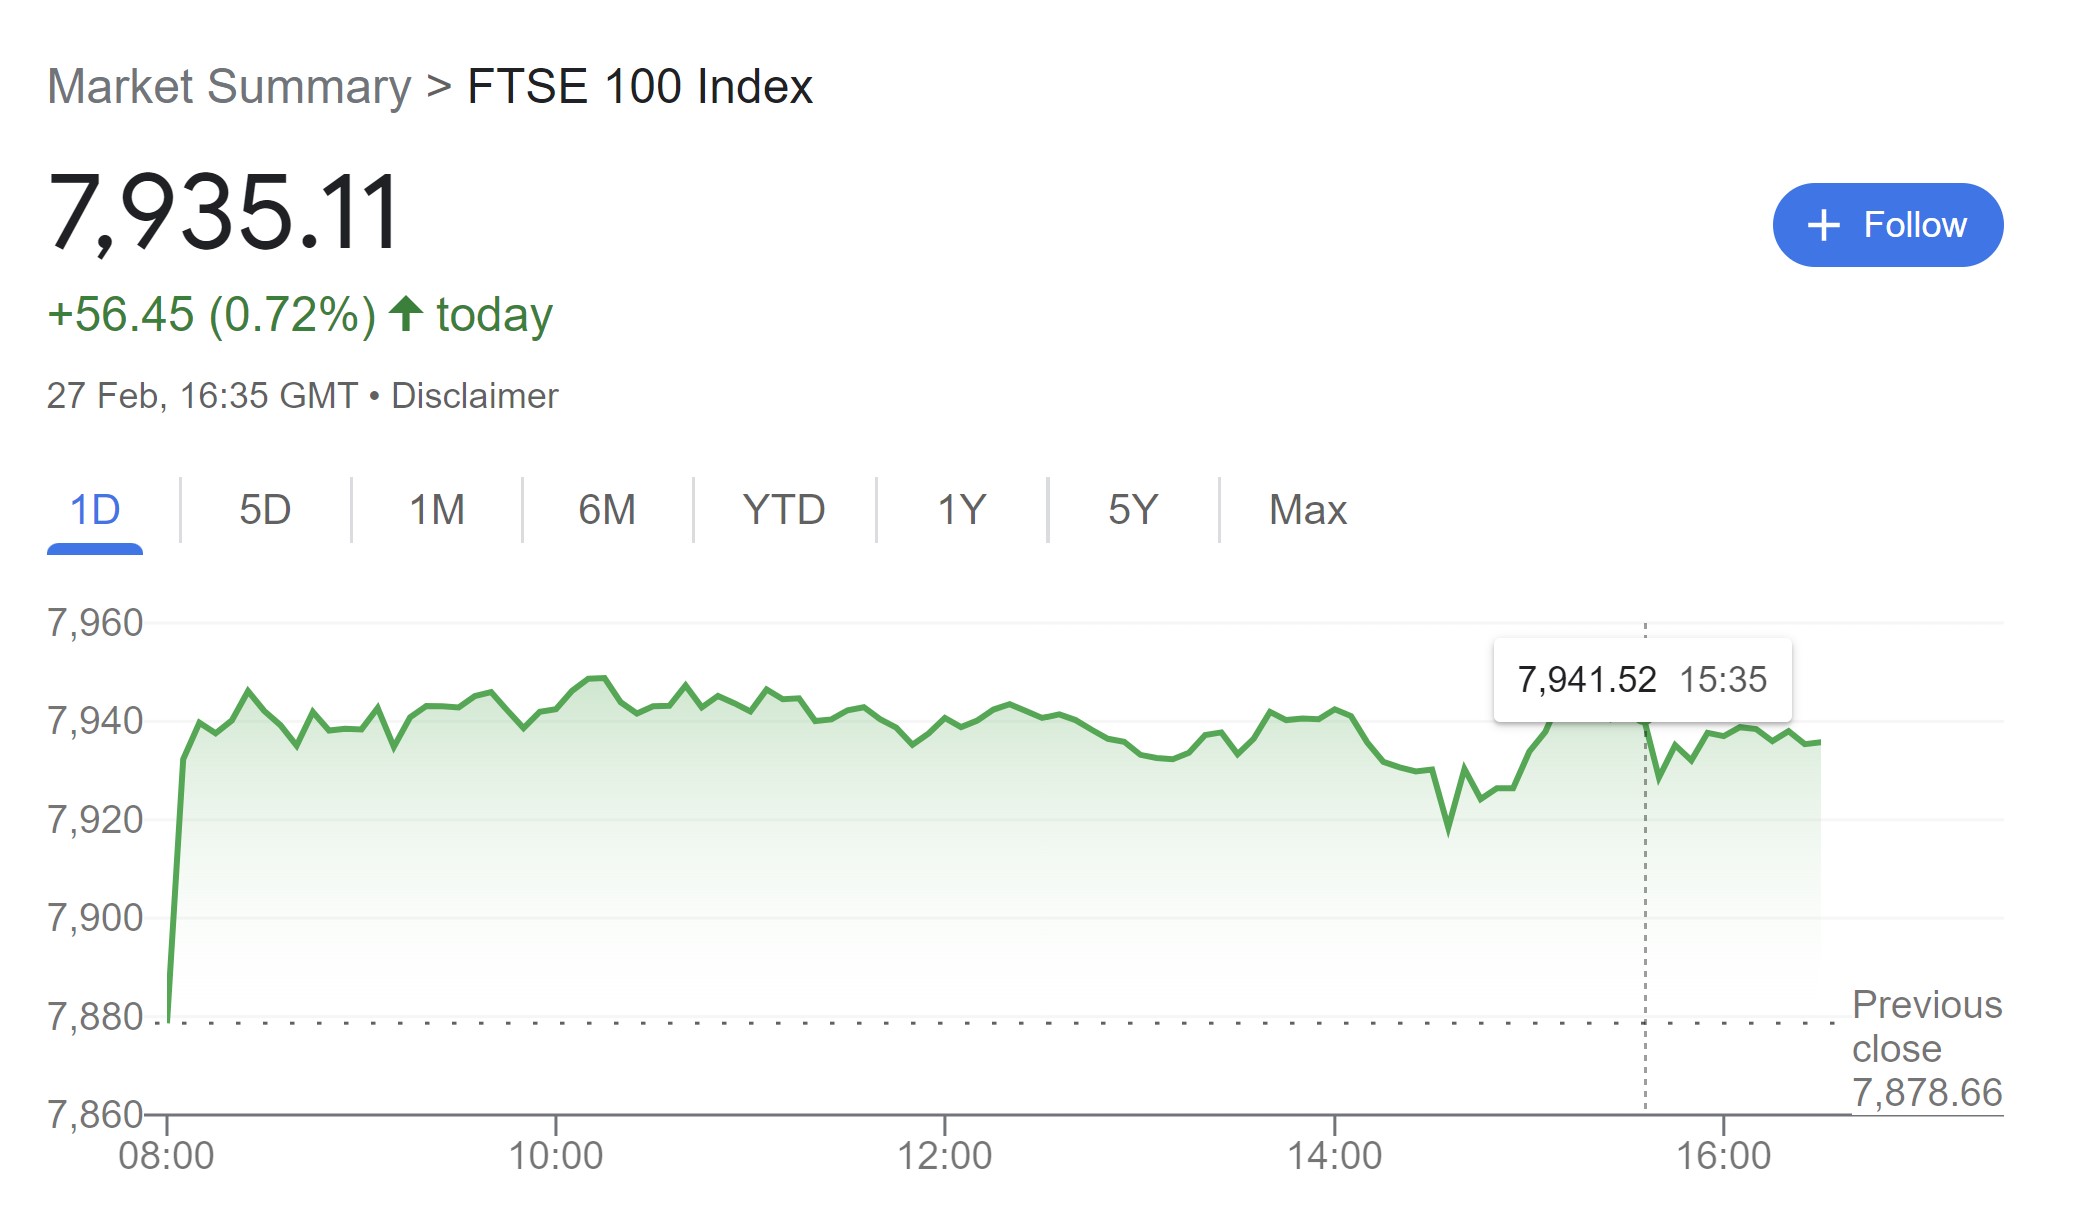Show the 1M chart range
Image resolution: width=2088 pixels, height=1218 pixels.
coord(437,510)
